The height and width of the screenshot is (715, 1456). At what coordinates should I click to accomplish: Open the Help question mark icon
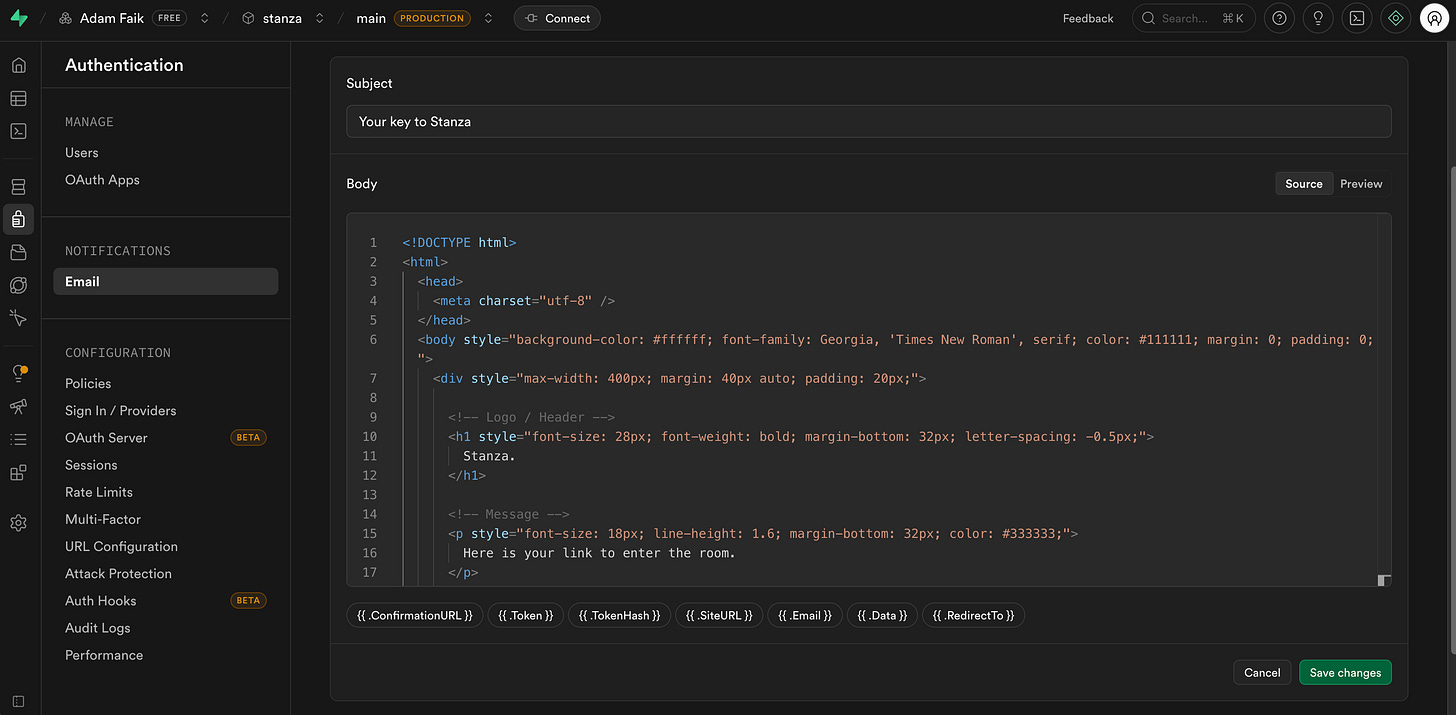1279,18
